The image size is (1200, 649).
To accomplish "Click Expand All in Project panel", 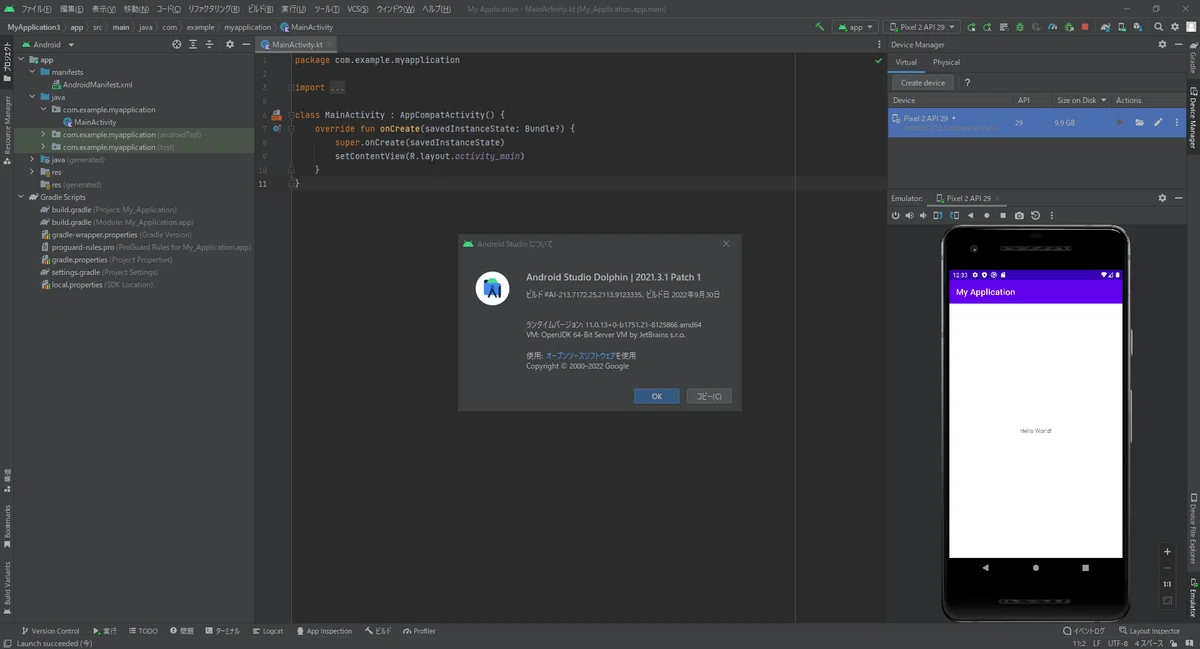I will 193,44.
